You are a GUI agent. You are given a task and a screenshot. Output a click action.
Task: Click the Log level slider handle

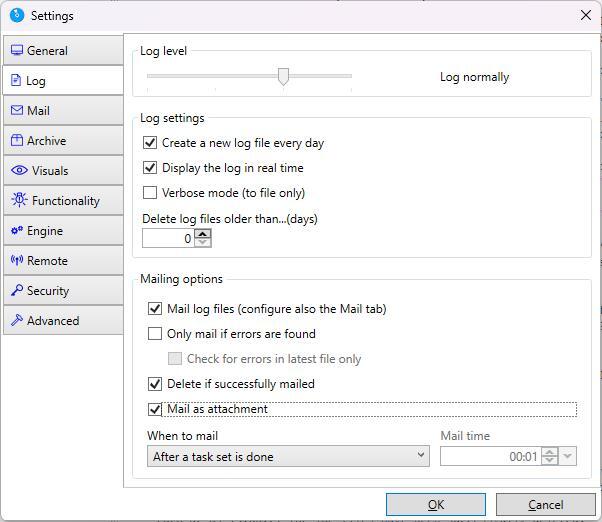283,77
